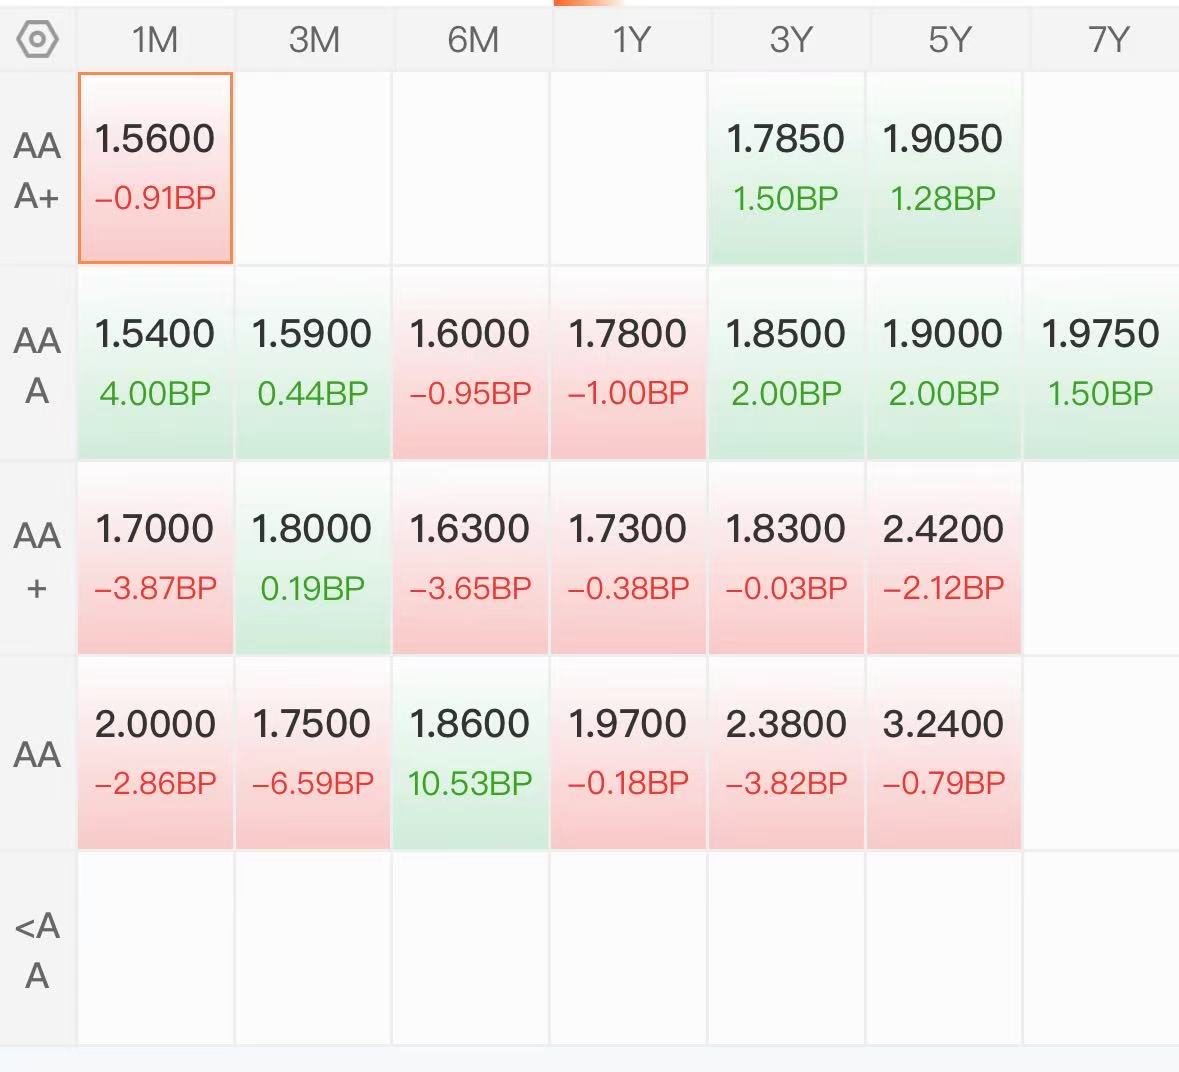Click the AAA 1M cell with 4.00BP

pos(156,363)
